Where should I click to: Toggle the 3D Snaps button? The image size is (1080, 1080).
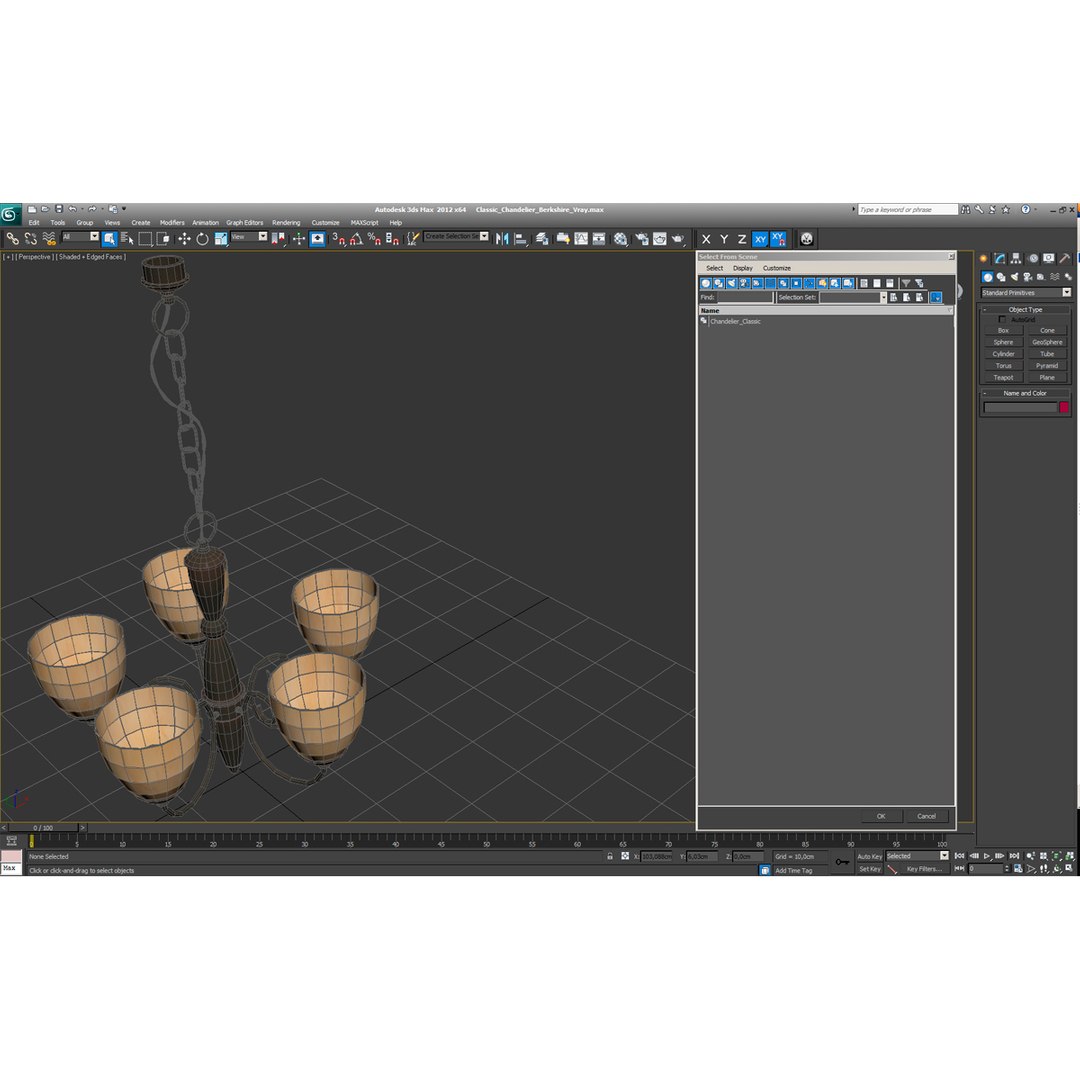(x=338, y=239)
